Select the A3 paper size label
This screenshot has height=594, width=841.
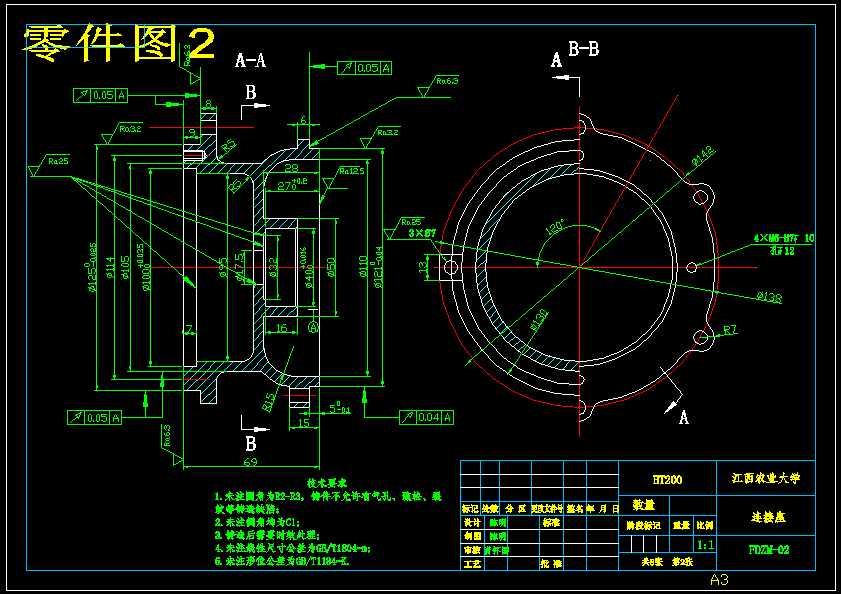pos(719,580)
